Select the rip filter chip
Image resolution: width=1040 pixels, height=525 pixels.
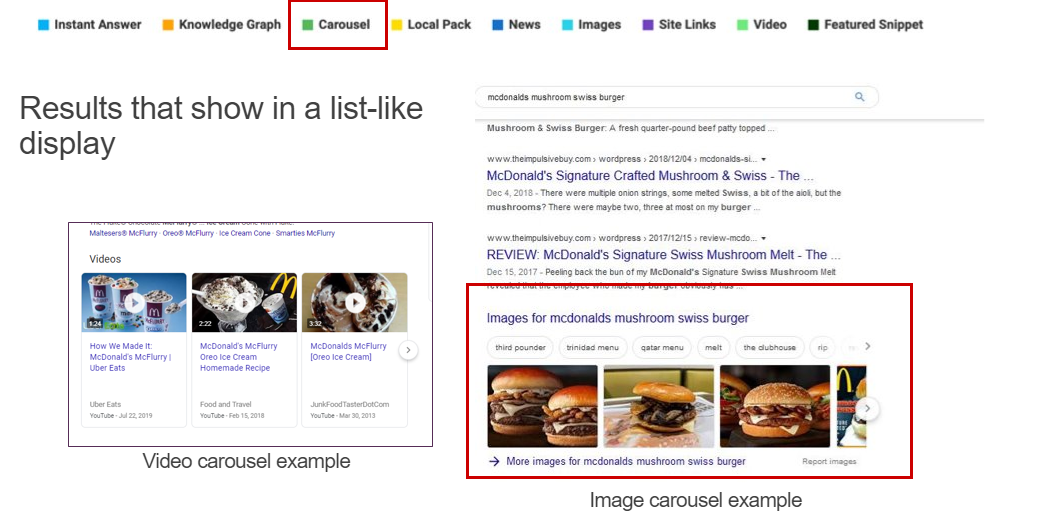pyautogui.click(x=822, y=347)
